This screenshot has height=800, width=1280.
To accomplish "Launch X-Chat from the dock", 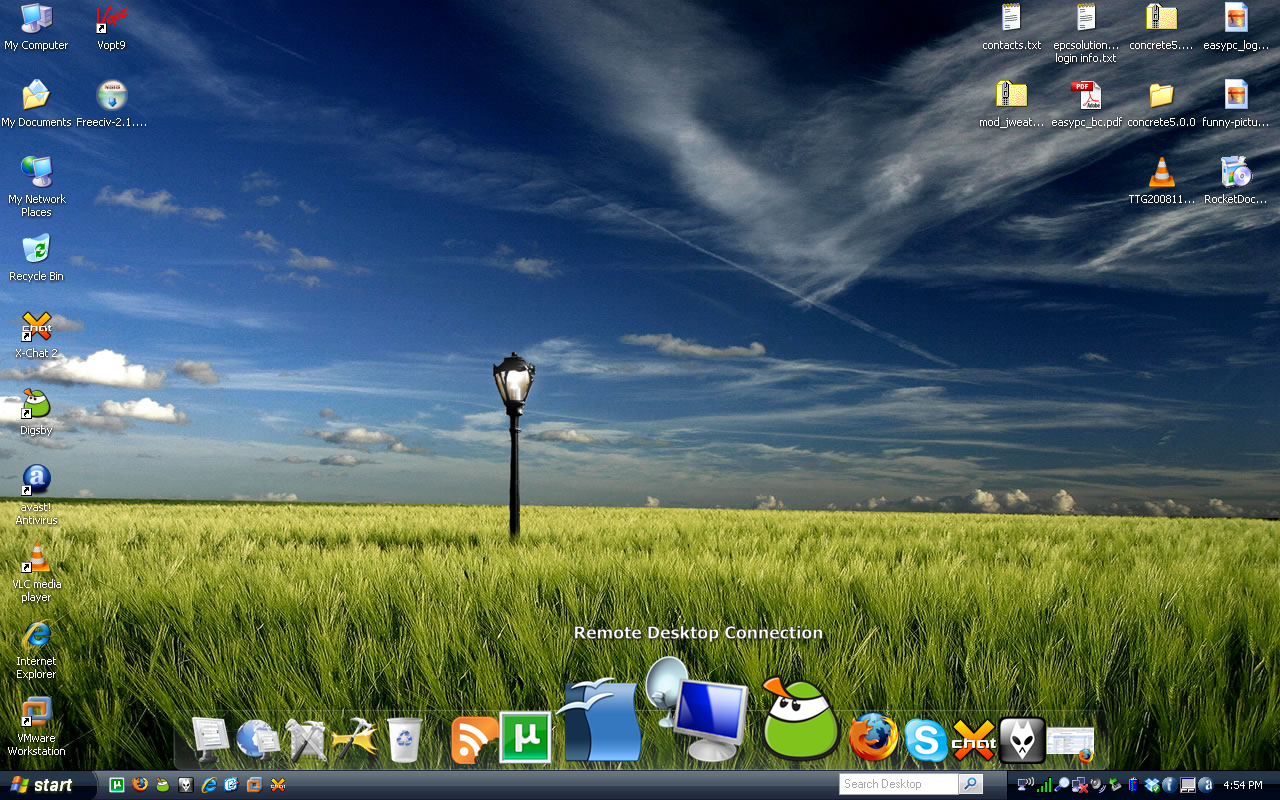I will [972, 740].
